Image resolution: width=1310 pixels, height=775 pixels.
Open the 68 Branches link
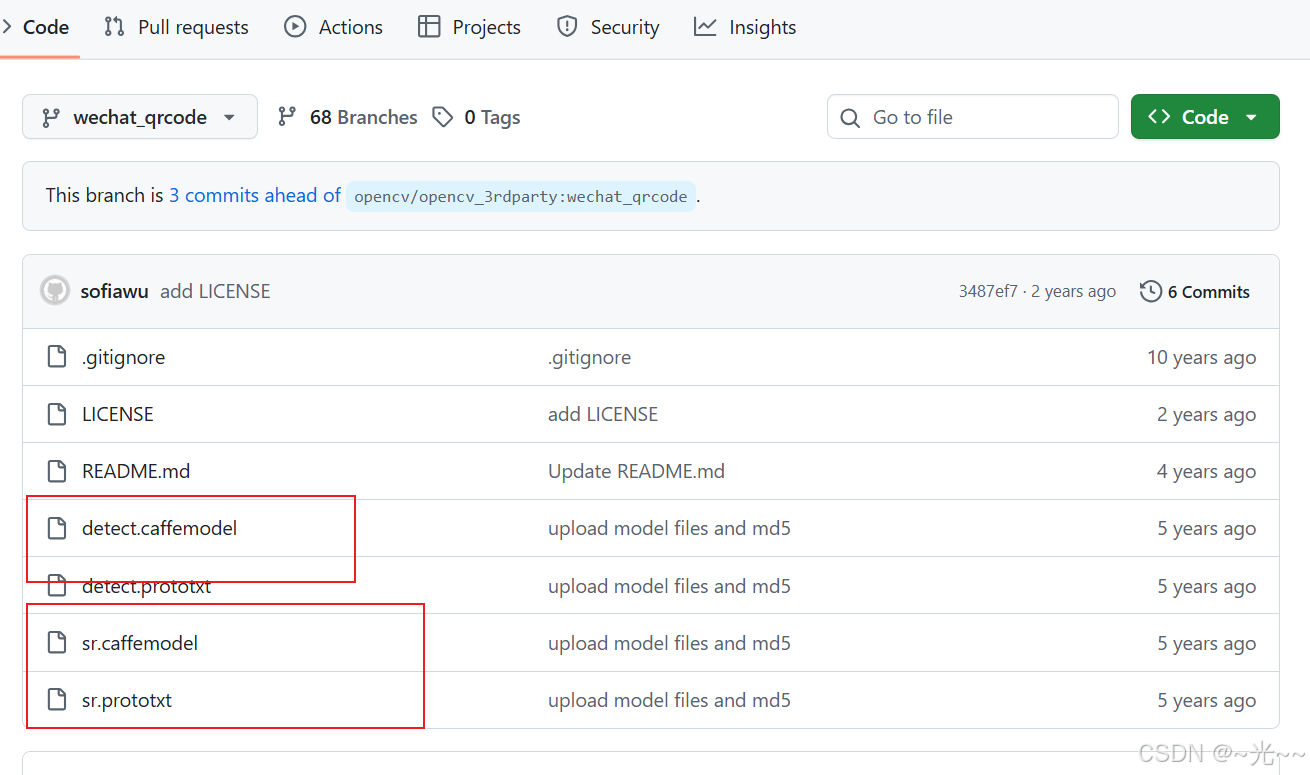click(x=347, y=117)
